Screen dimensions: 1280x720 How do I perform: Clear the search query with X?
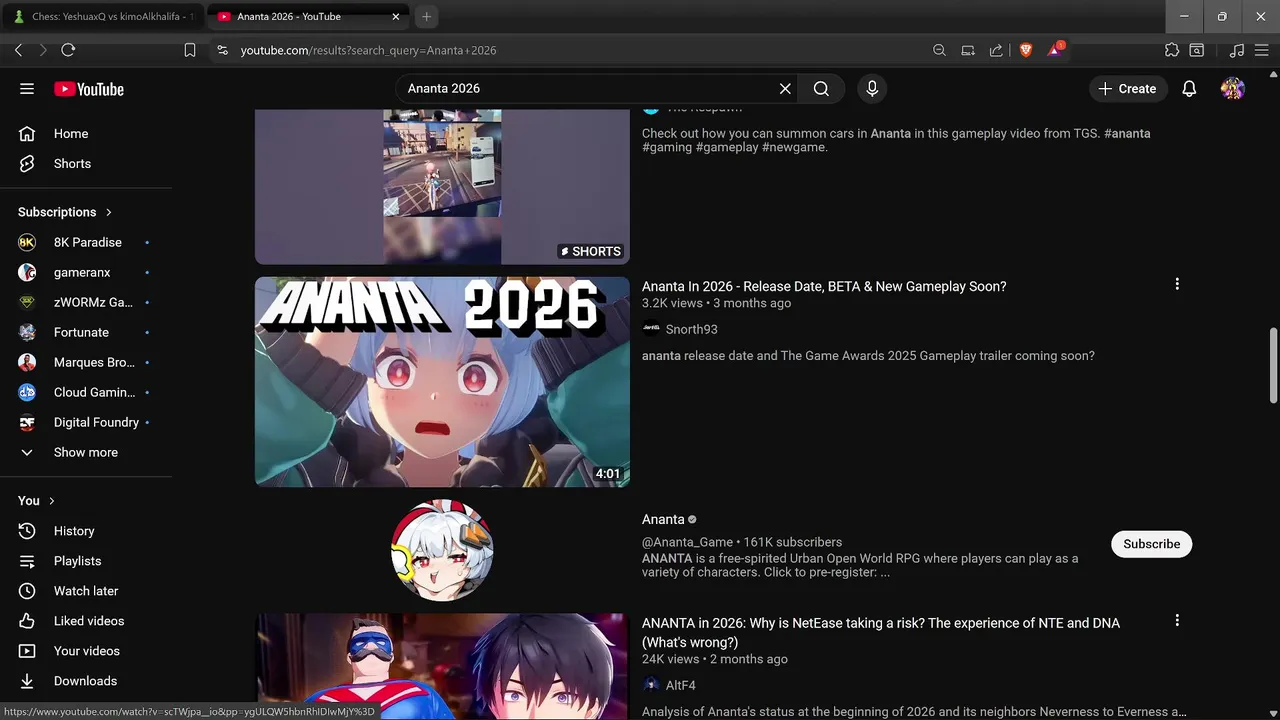[x=785, y=89]
